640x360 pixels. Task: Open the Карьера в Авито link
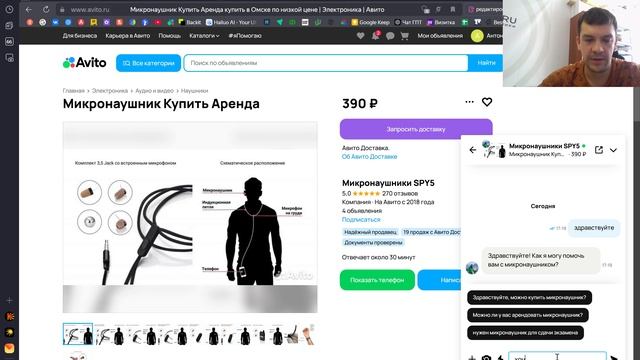point(128,36)
